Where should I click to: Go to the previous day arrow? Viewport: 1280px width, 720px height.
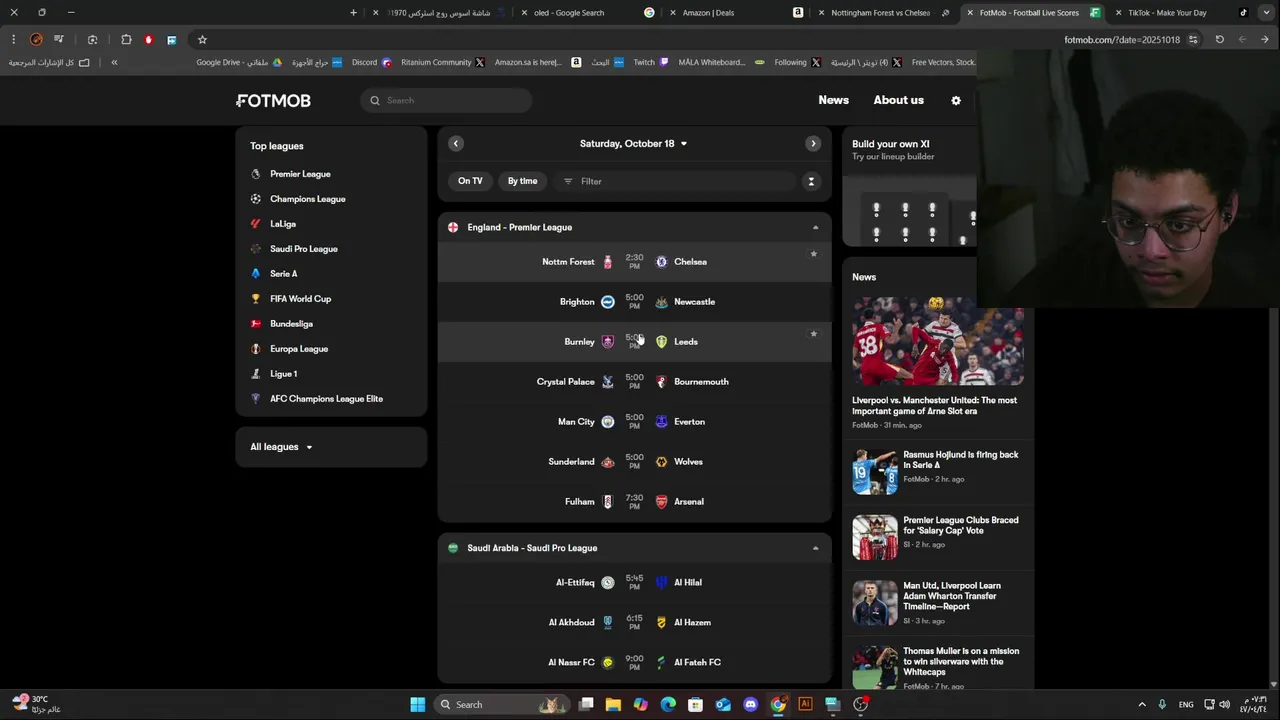(456, 144)
